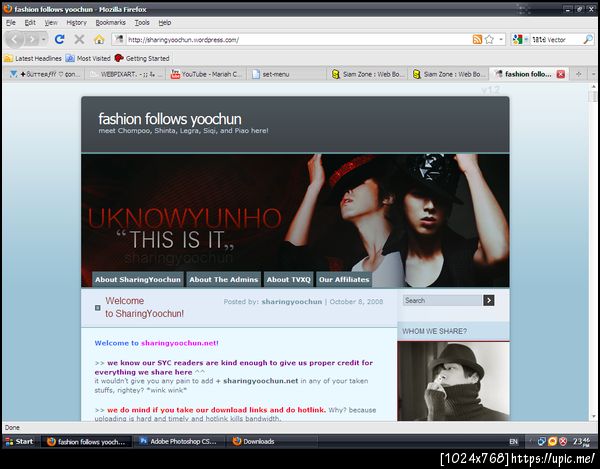
Task: Click the Firefox icon in title bar
Action: tap(8, 8)
